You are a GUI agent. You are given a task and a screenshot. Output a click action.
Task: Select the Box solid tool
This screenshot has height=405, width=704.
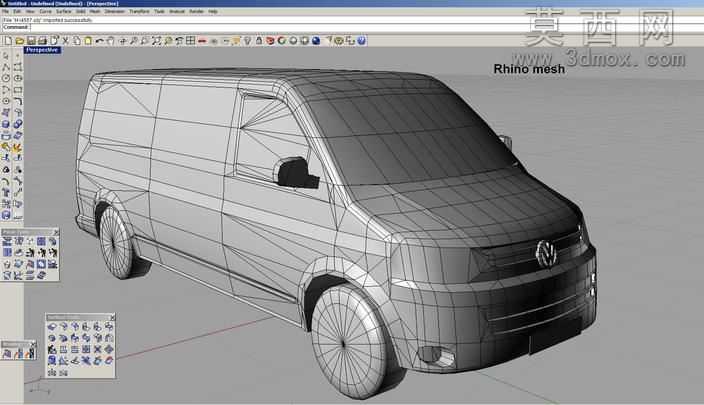[6, 124]
